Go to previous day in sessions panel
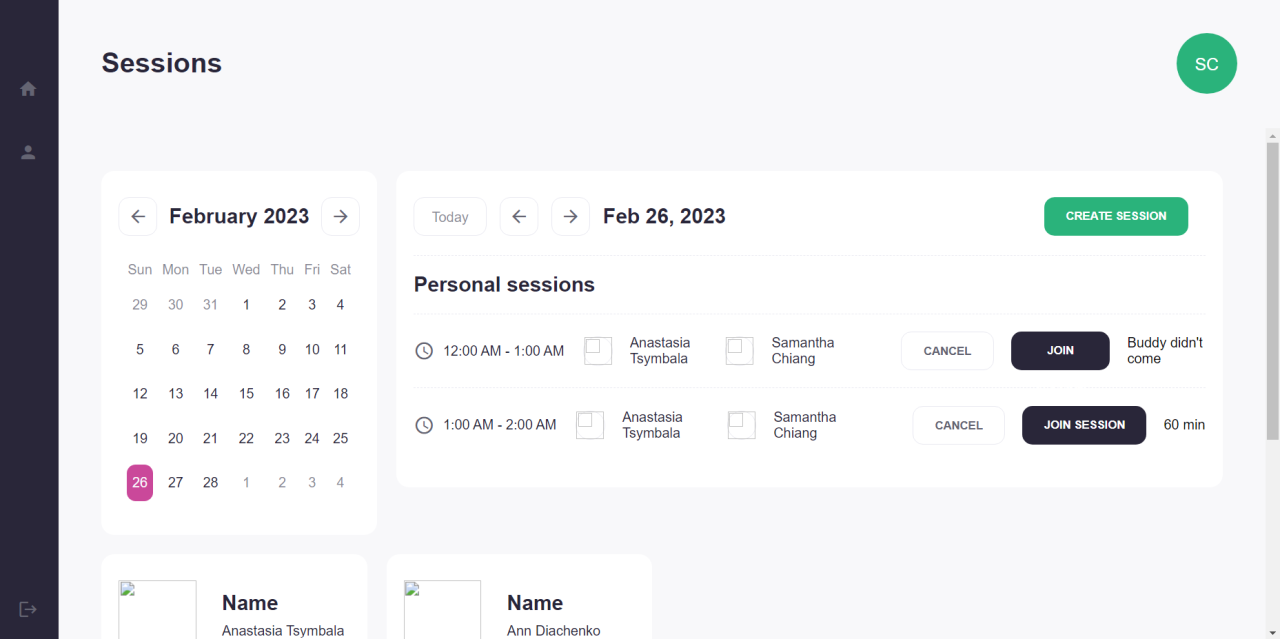The height and width of the screenshot is (639, 1280). (519, 216)
